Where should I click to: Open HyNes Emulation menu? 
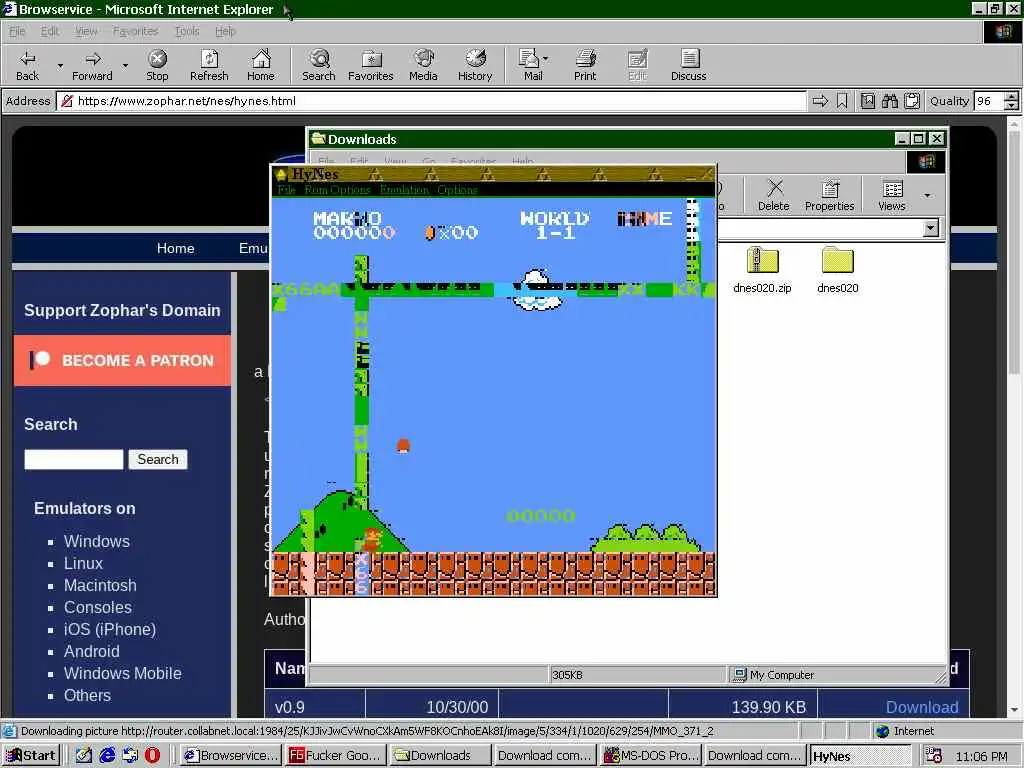click(404, 190)
